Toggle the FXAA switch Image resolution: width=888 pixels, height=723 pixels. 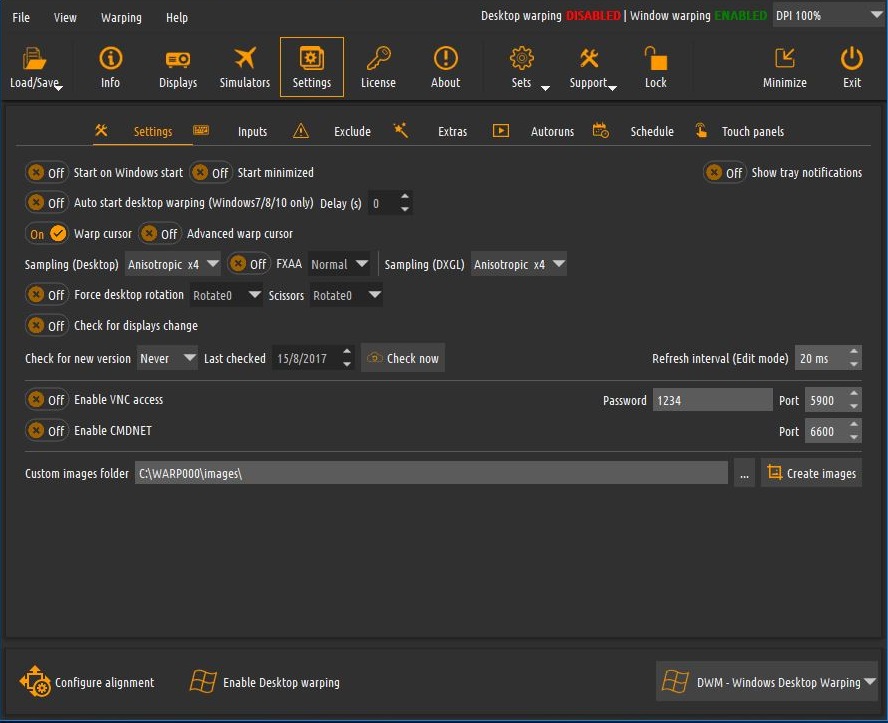click(x=249, y=264)
